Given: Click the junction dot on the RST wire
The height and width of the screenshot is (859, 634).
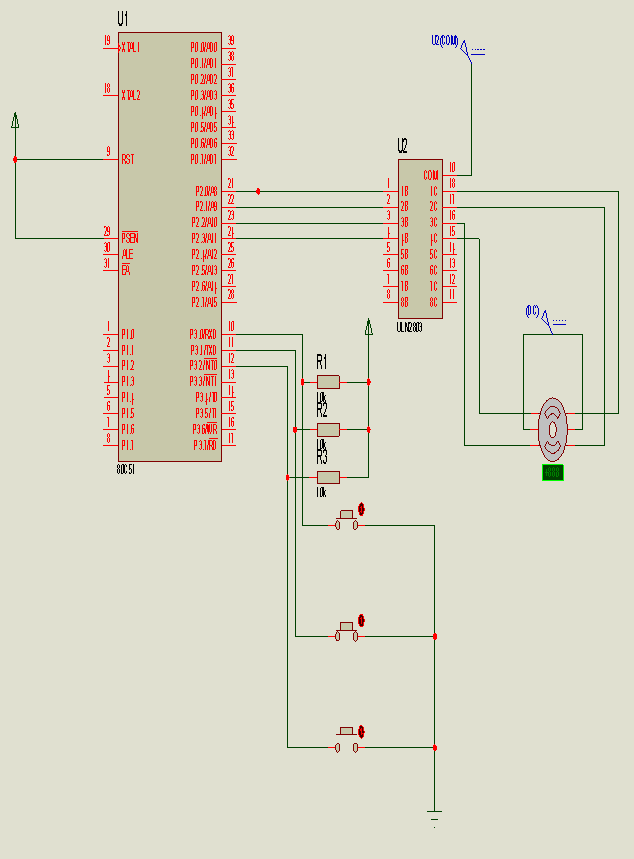Looking at the screenshot, I should pos(15,159).
